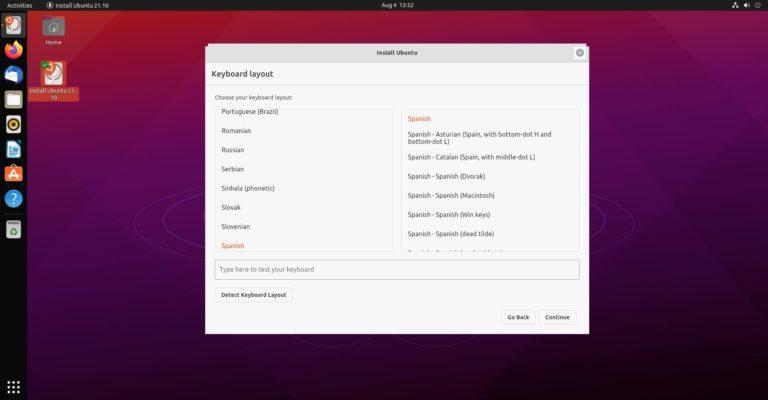Close the Install Ubuntu window
This screenshot has width=768, height=400.
pyautogui.click(x=580, y=52)
